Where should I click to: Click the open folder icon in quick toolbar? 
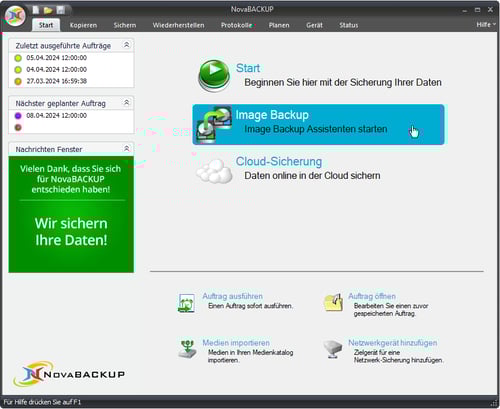point(48,10)
